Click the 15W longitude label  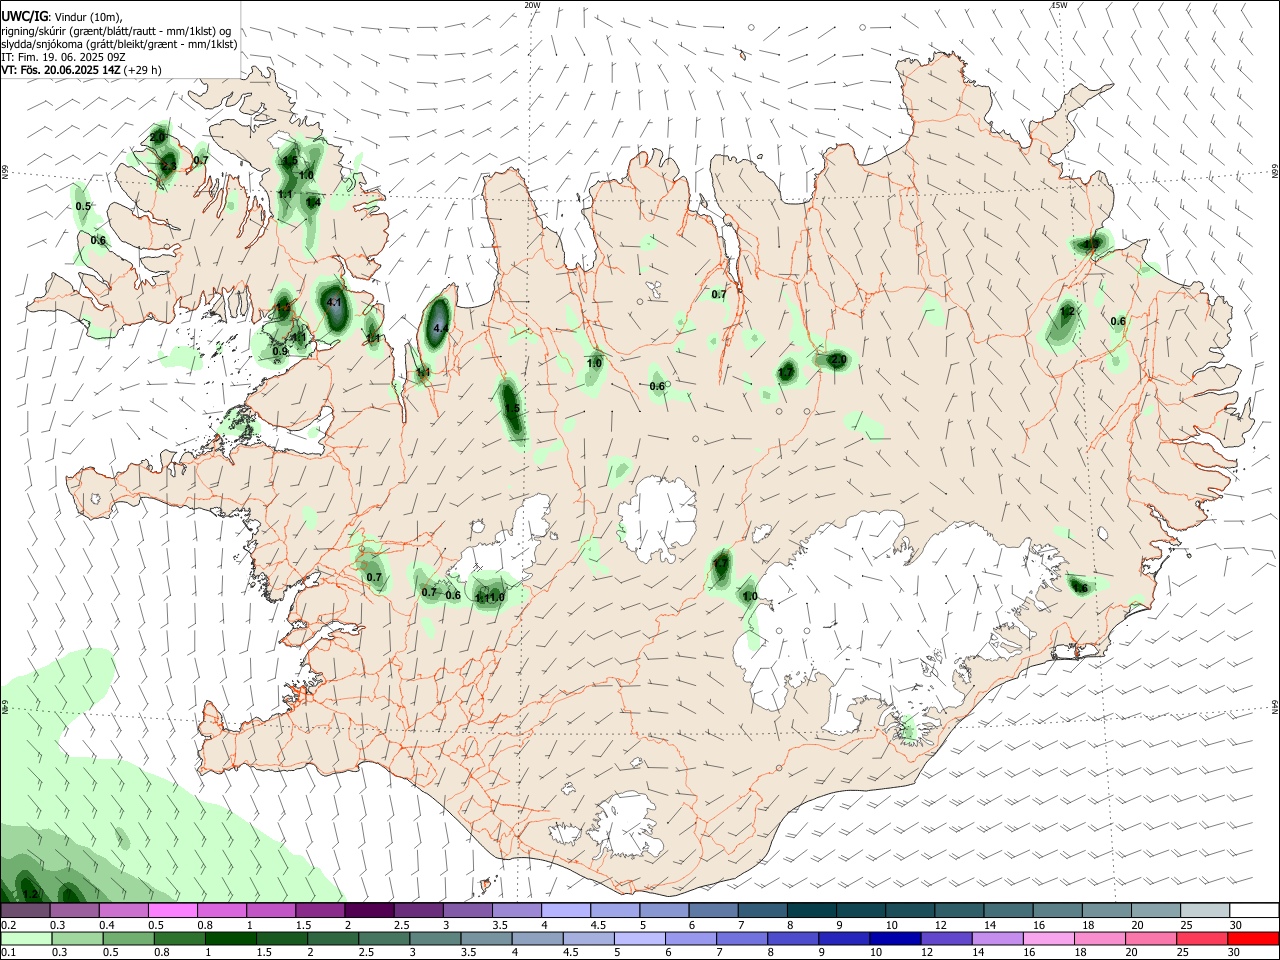[1059, 5]
